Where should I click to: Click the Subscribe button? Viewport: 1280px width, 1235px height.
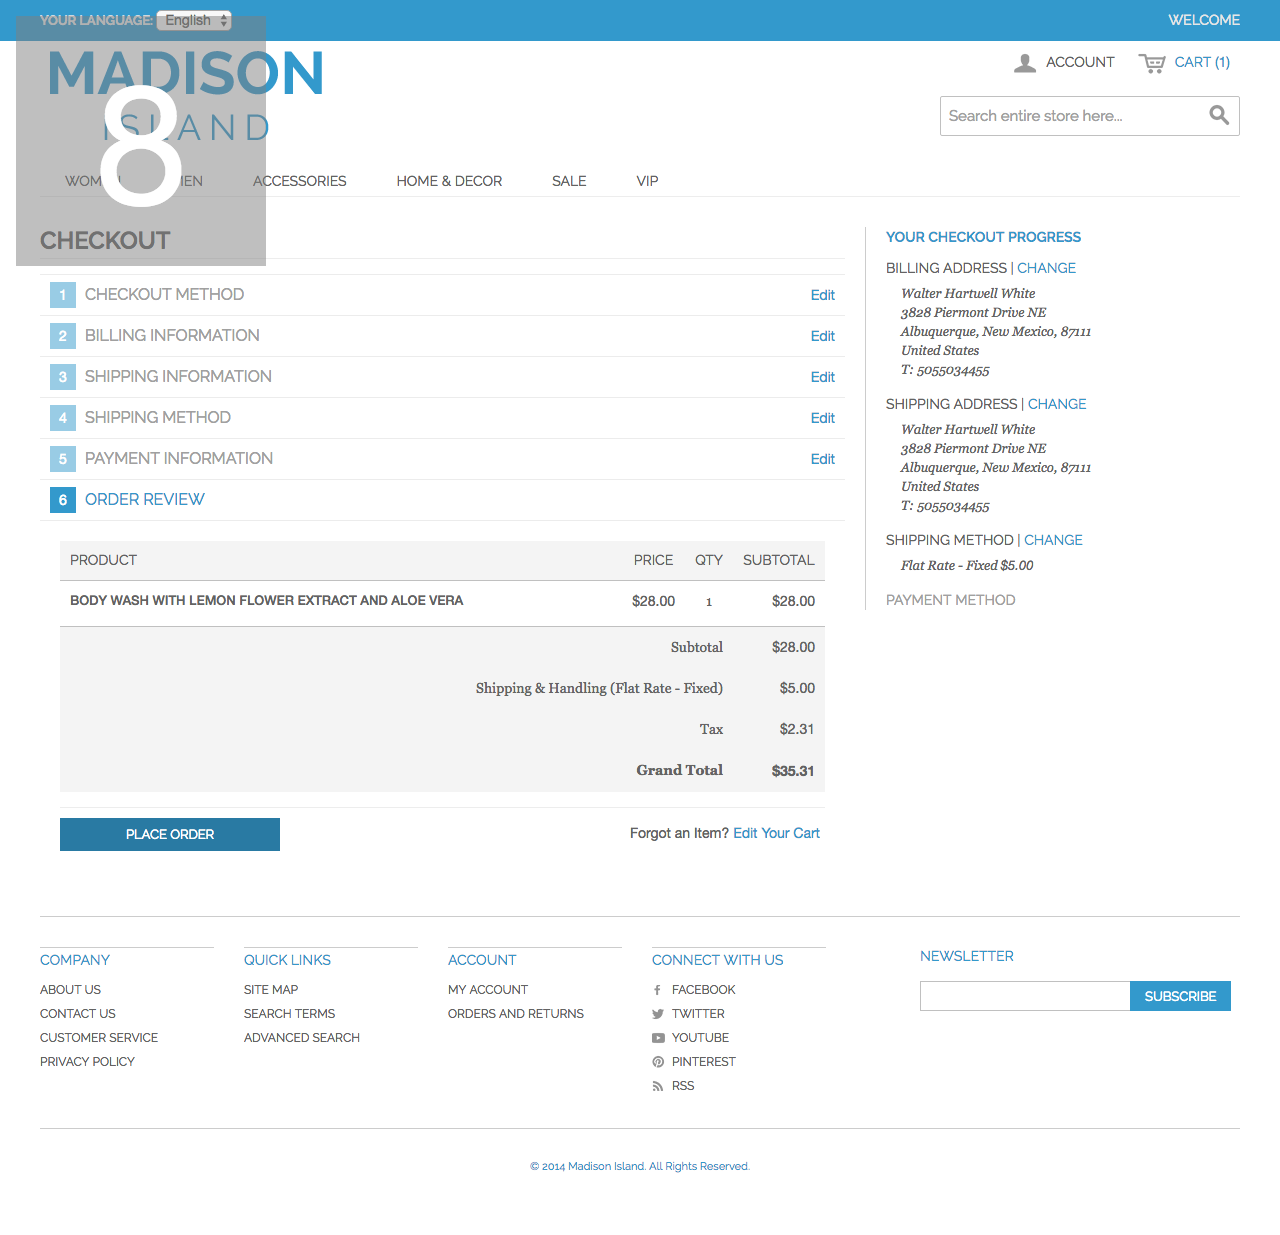coord(1180,996)
